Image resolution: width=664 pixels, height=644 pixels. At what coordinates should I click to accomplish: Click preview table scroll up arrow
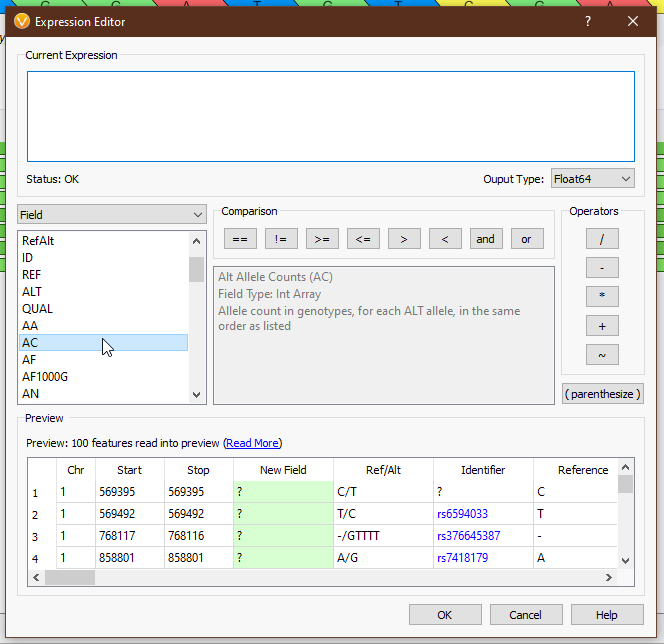click(625, 467)
